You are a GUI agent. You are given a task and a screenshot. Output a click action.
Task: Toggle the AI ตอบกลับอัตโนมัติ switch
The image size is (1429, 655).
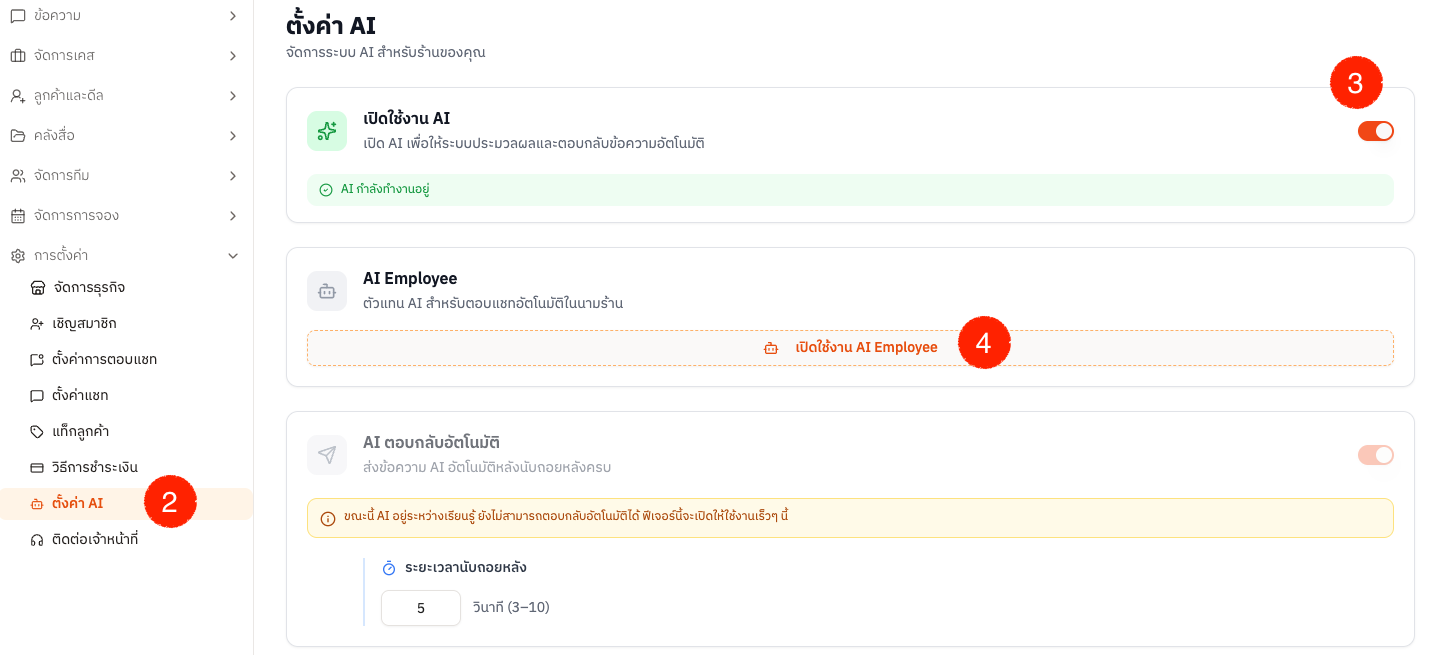1375,455
